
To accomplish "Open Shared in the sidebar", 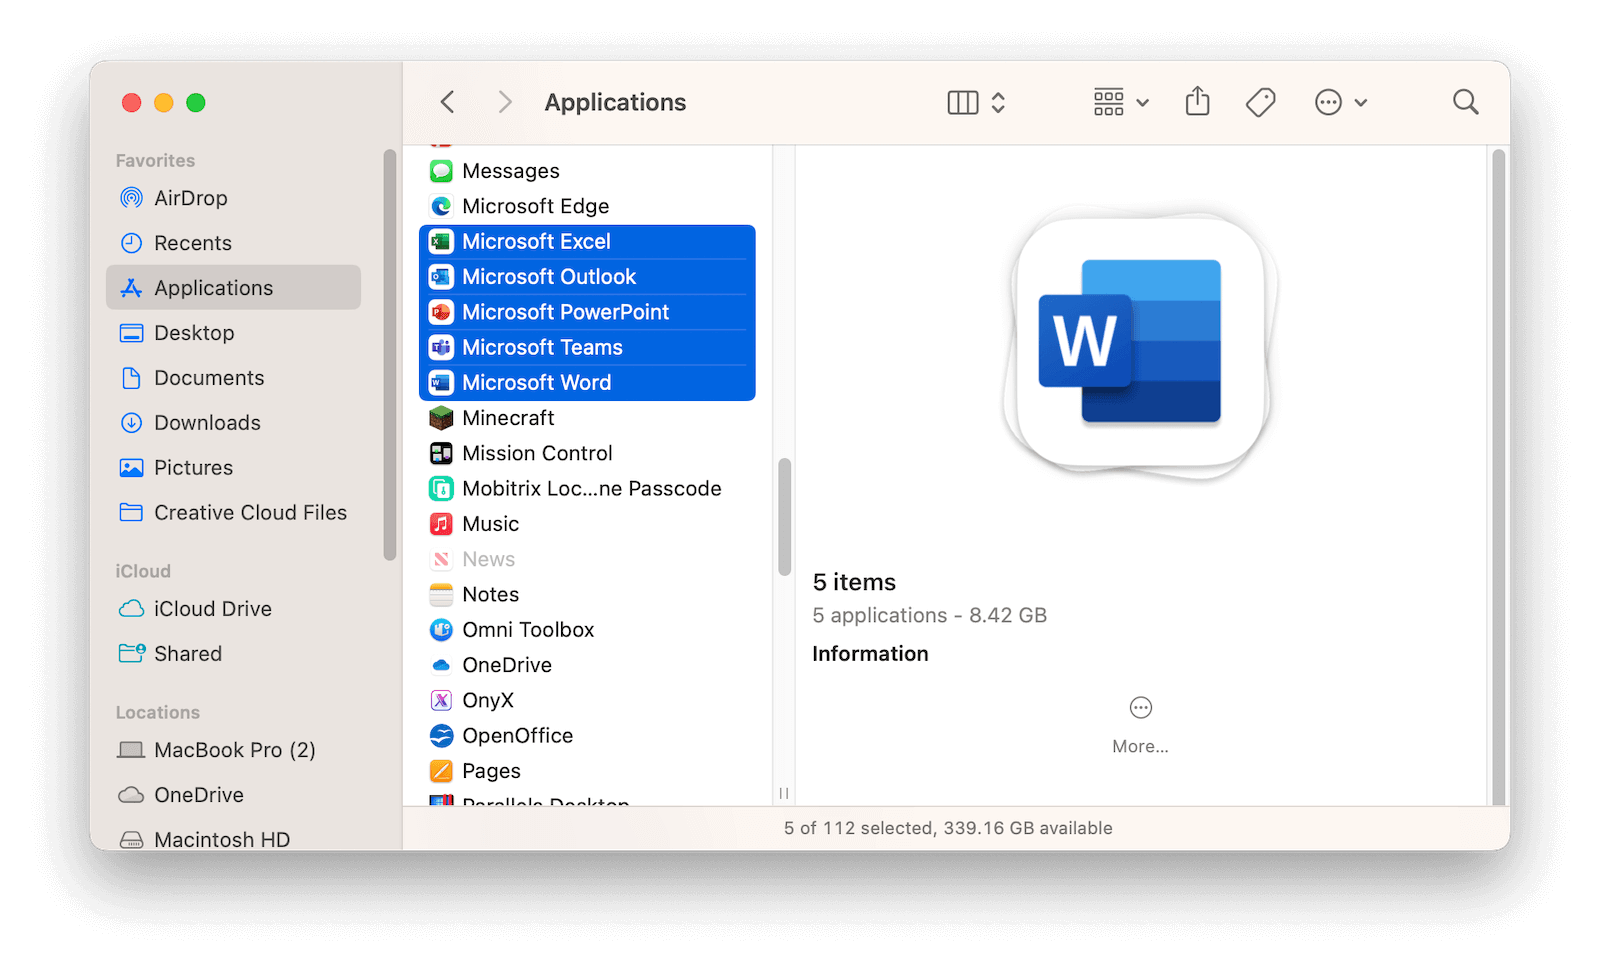I will pyautogui.click(x=233, y=654).
